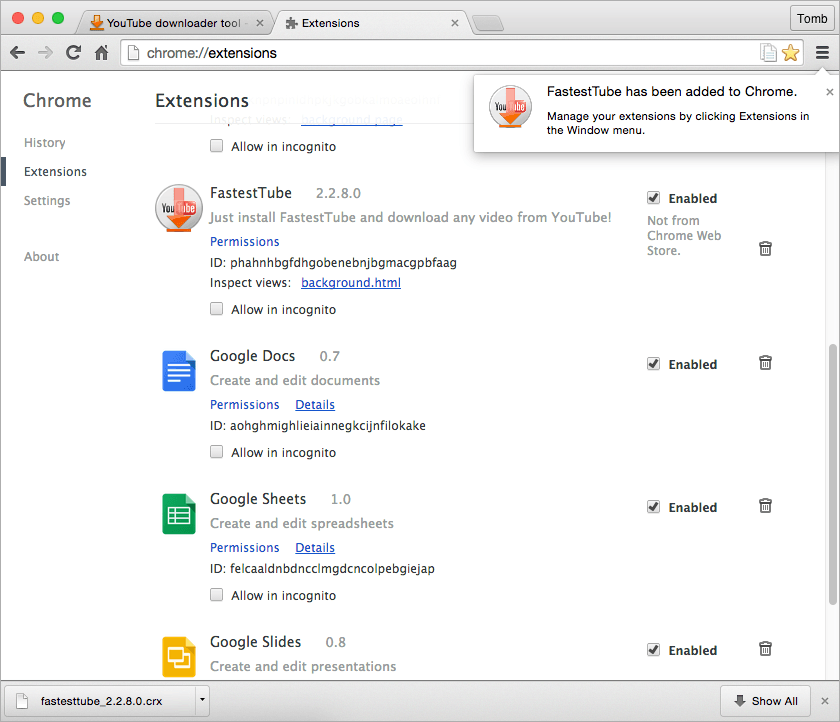This screenshot has width=840, height=722.
Task: Remove Google Docs with trash icon
Action: 765,363
